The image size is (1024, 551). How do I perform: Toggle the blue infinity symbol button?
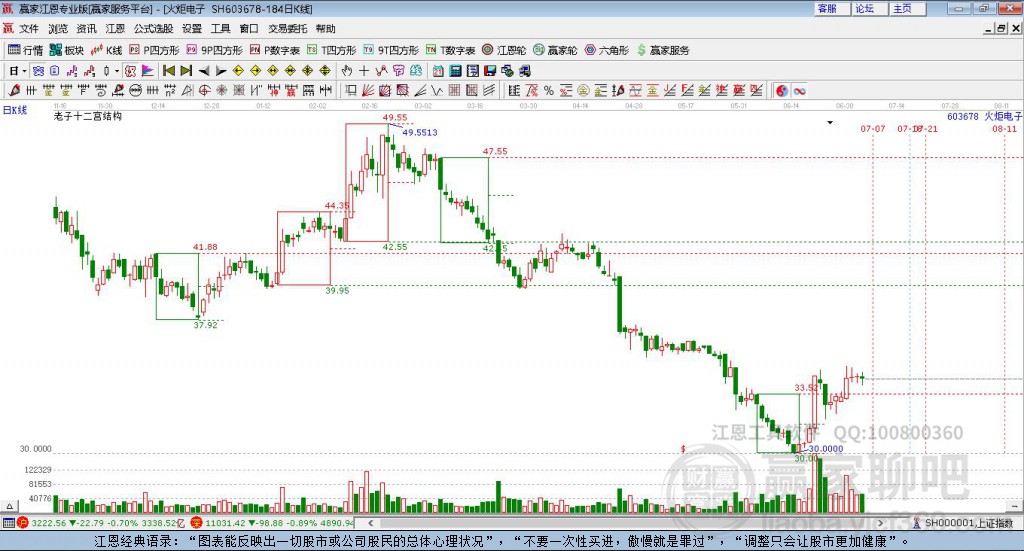tap(799, 90)
